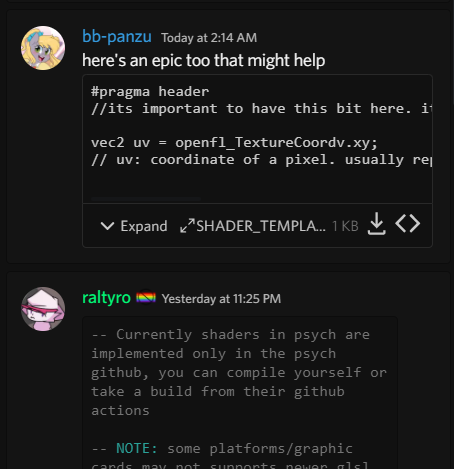Click the message text about an epic
This screenshot has height=469, width=454.
[204, 61]
